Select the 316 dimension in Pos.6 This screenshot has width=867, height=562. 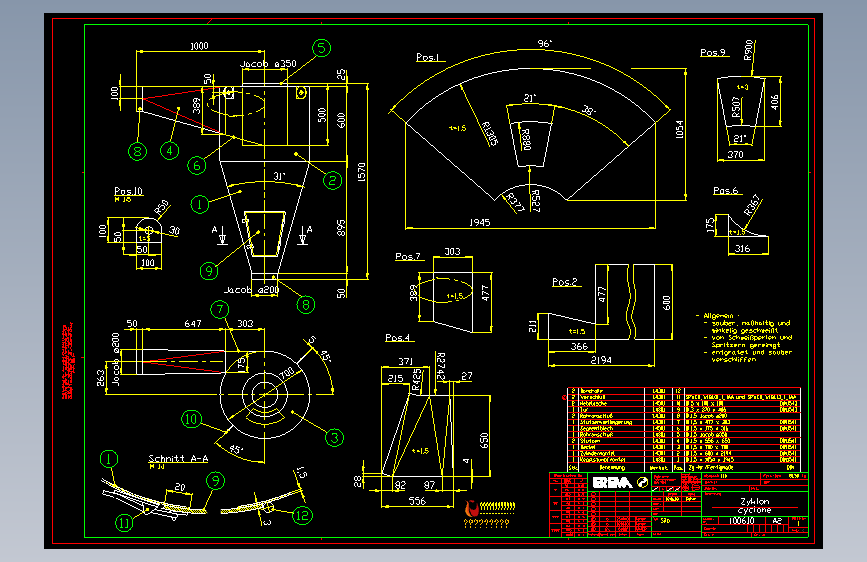click(742, 248)
